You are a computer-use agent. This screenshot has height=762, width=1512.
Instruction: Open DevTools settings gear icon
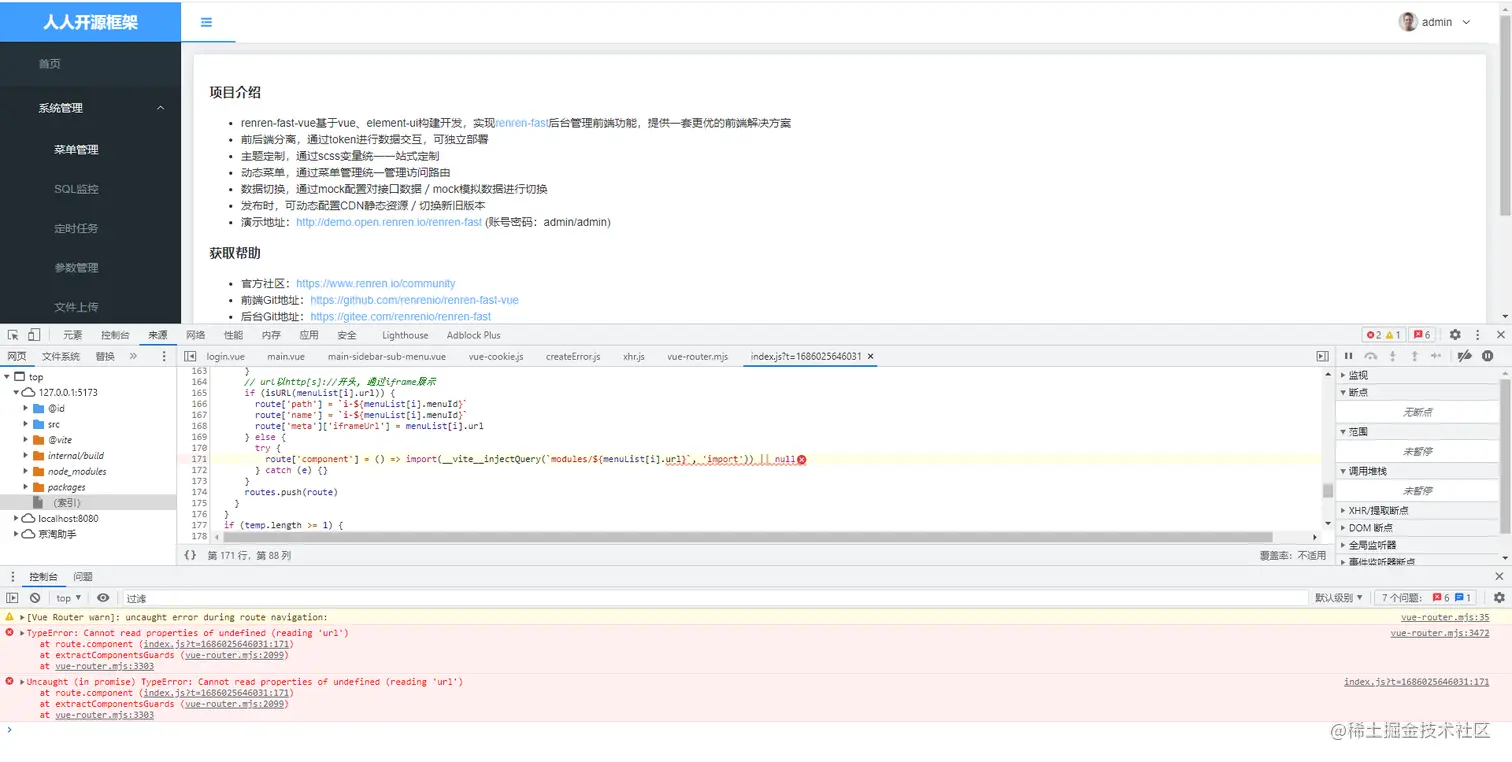[x=1455, y=335]
